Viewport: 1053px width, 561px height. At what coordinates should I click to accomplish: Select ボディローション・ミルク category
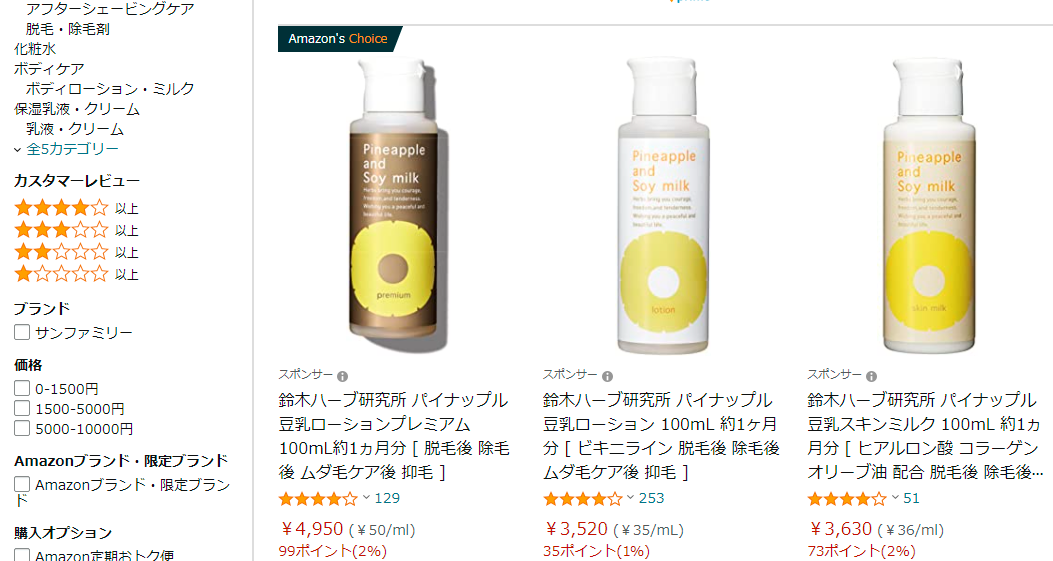point(110,89)
